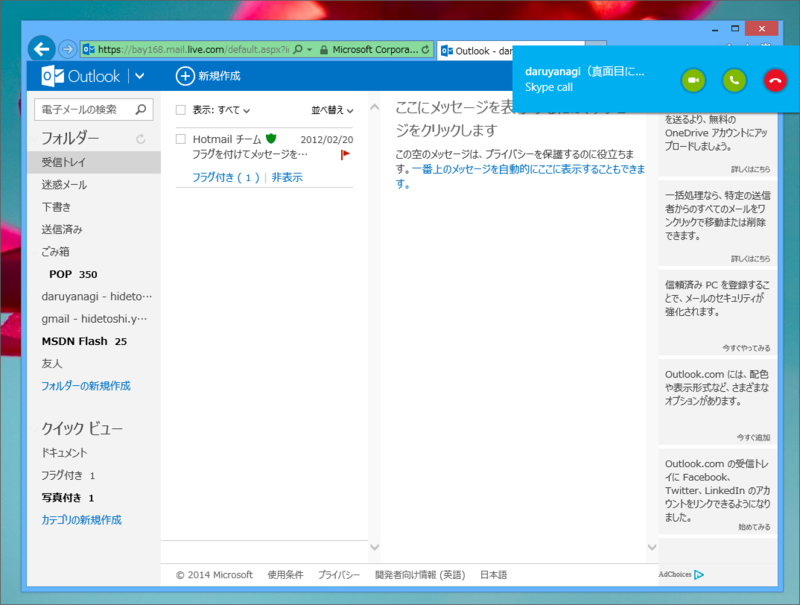800x605 pixels.
Task: Click the plus icon for new message
Action: (185, 76)
